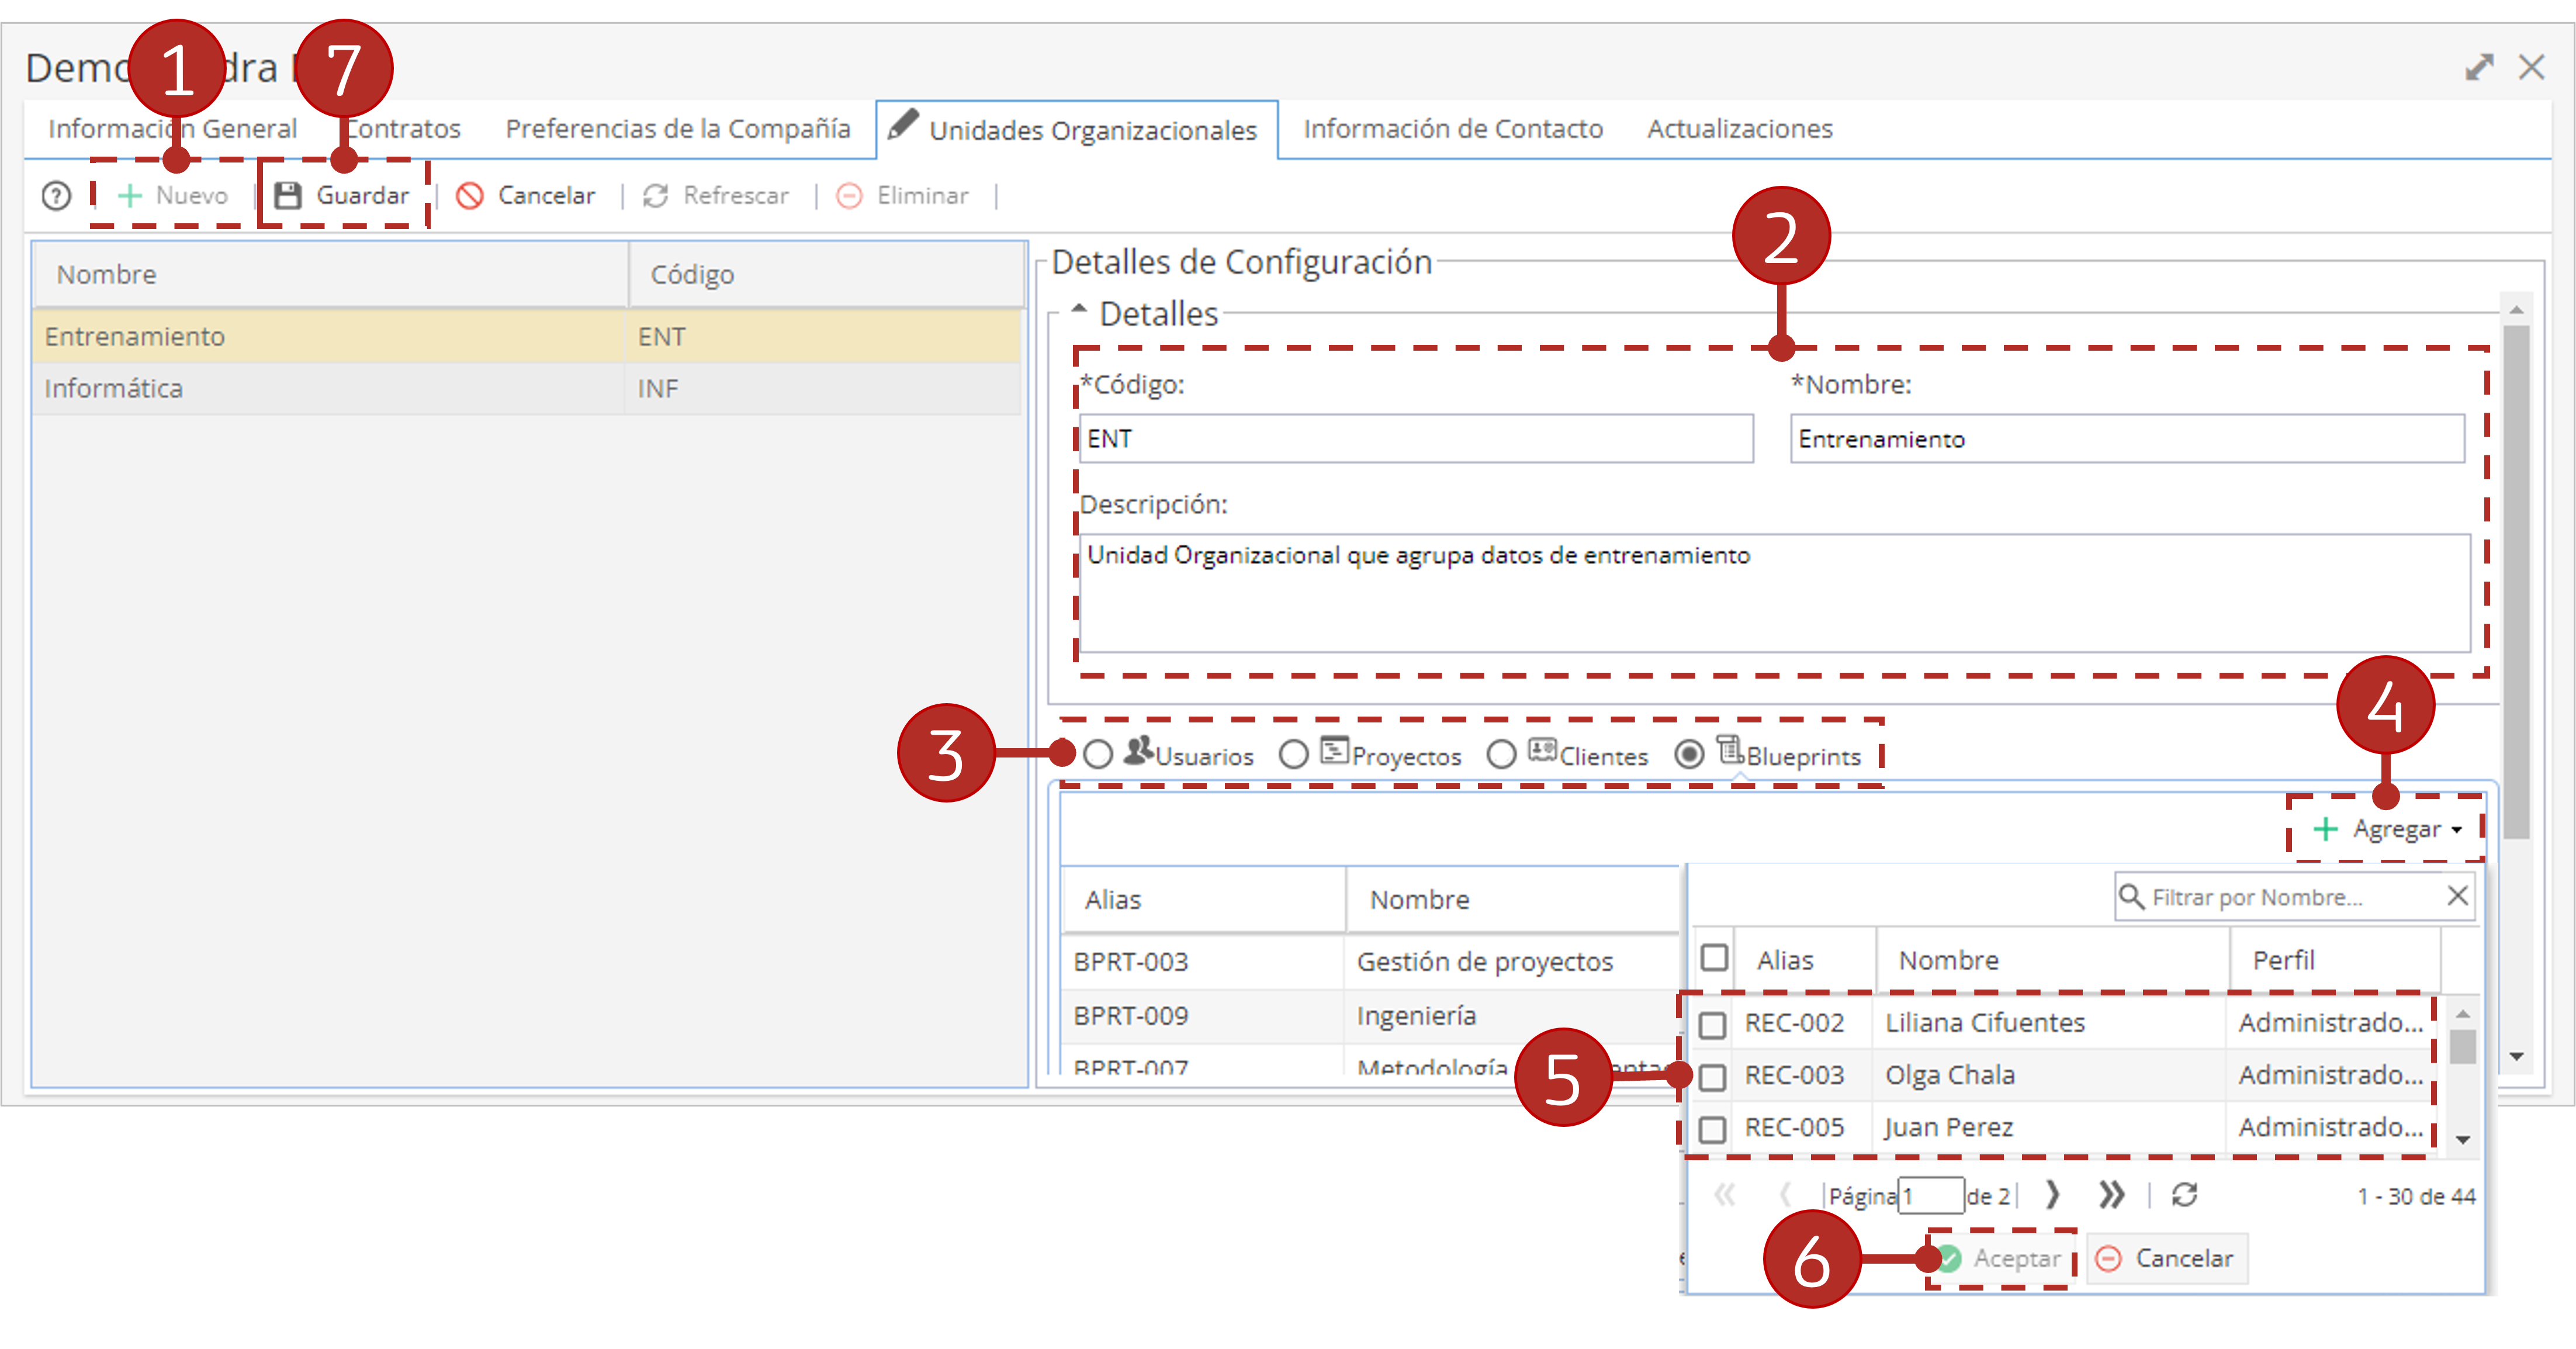Switch to Información de Contacto tab

(x=1452, y=128)
